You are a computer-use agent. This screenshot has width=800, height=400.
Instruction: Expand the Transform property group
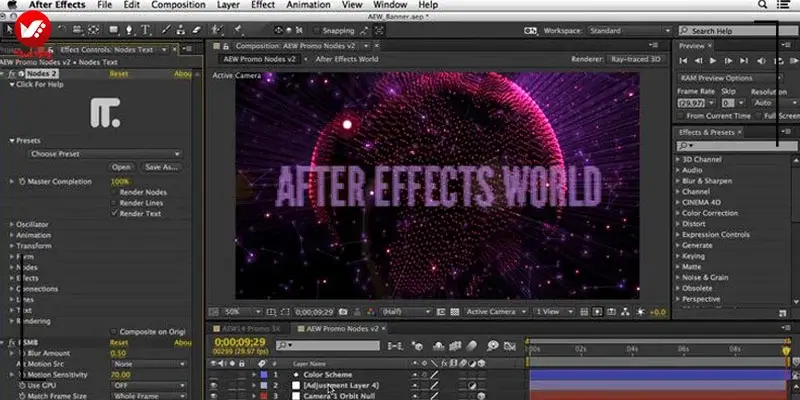(x=12, y=246)
